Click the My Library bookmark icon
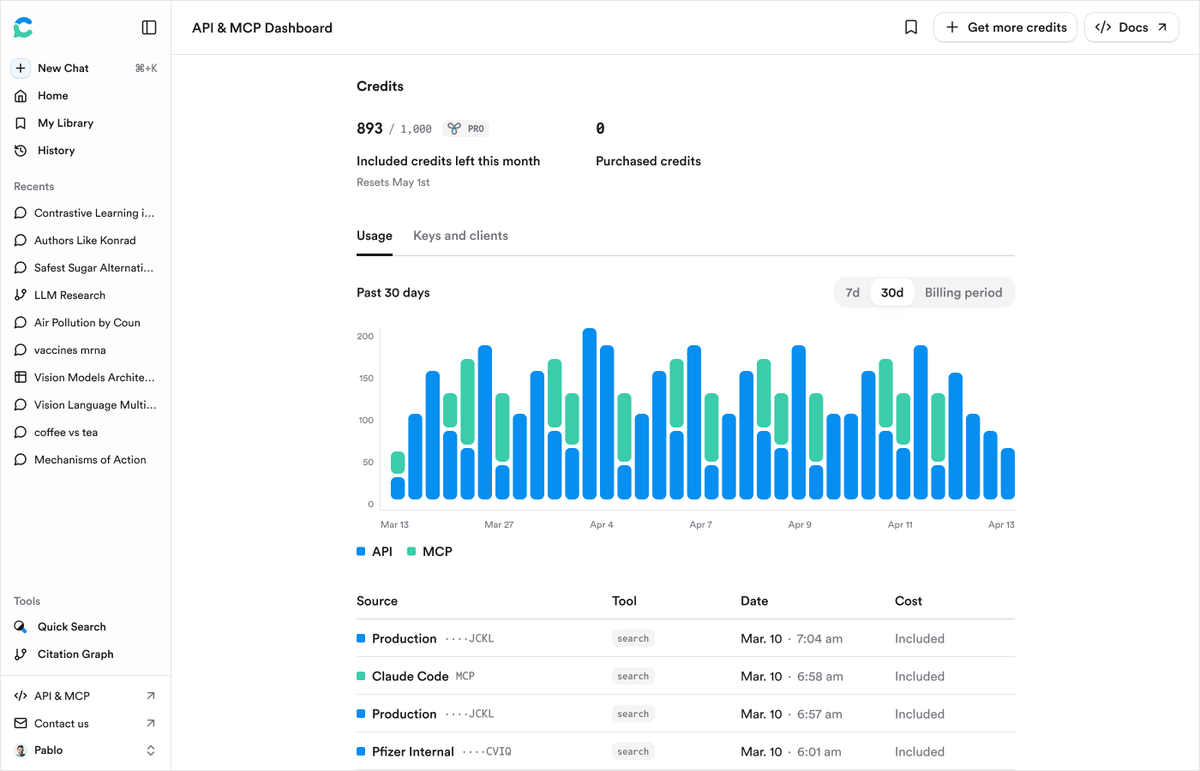The image size is (1200, 771). coord(21,123)
